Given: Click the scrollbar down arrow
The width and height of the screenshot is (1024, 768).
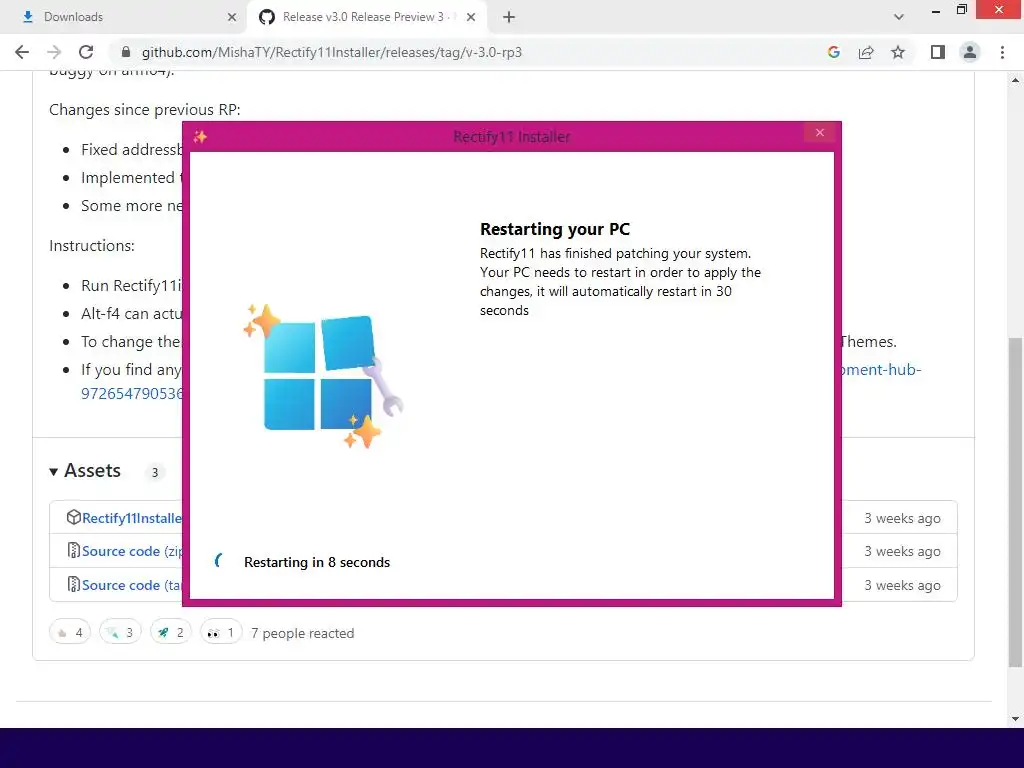Looking at the screenshot, I should click(x=1015, y=719).
